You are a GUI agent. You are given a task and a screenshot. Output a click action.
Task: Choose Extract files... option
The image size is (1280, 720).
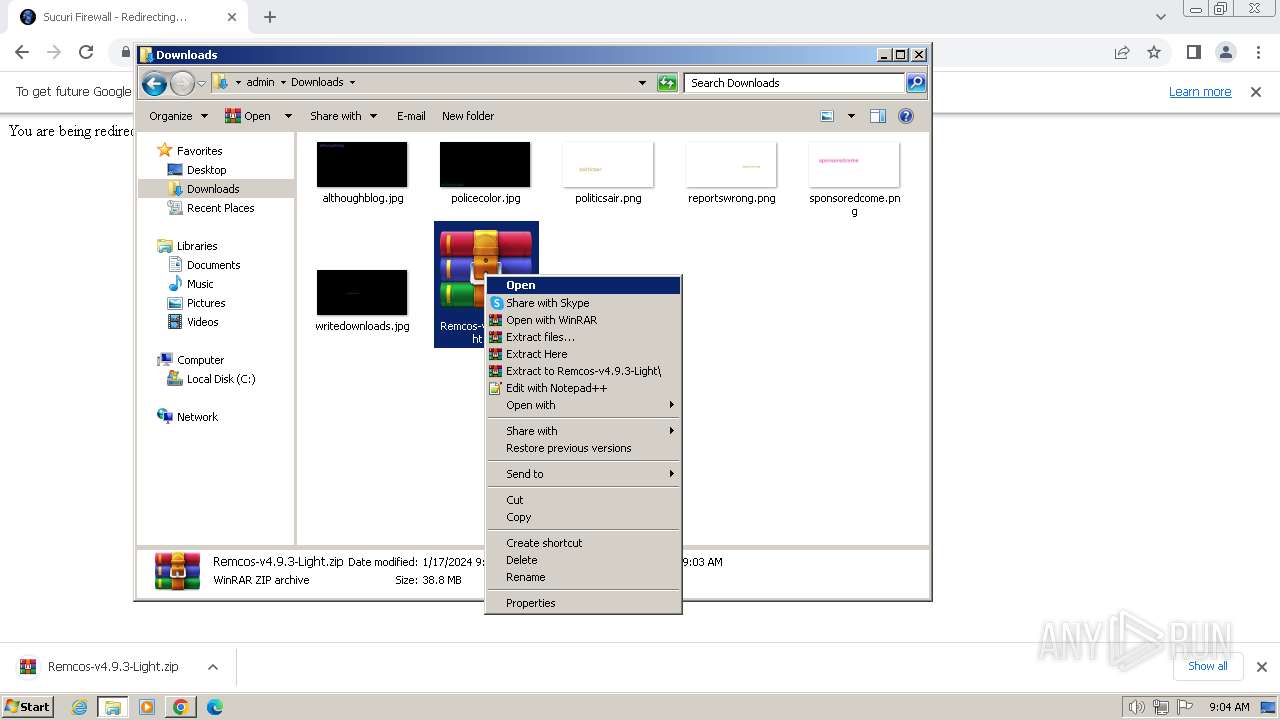tap(583, 337)
